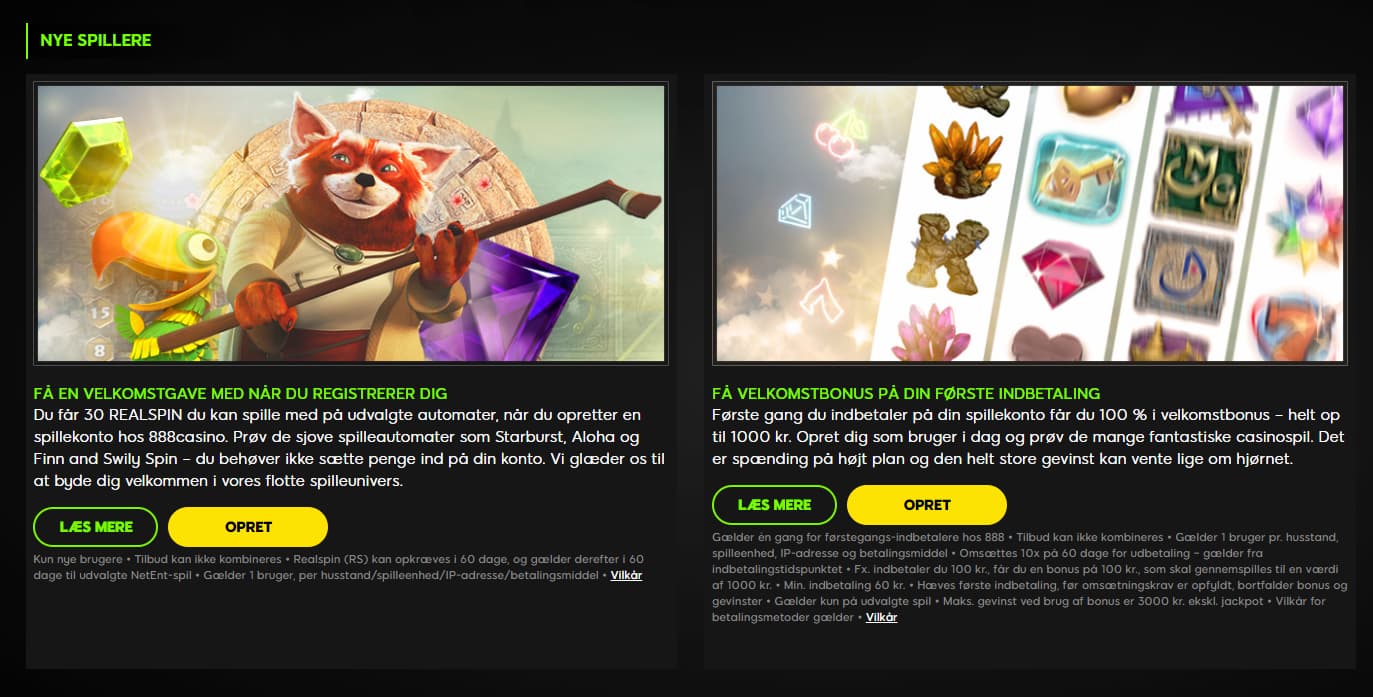Screen dimensions: 1373x697
Task: Click the first deposit bonus heading text
Action: point(906,393)
